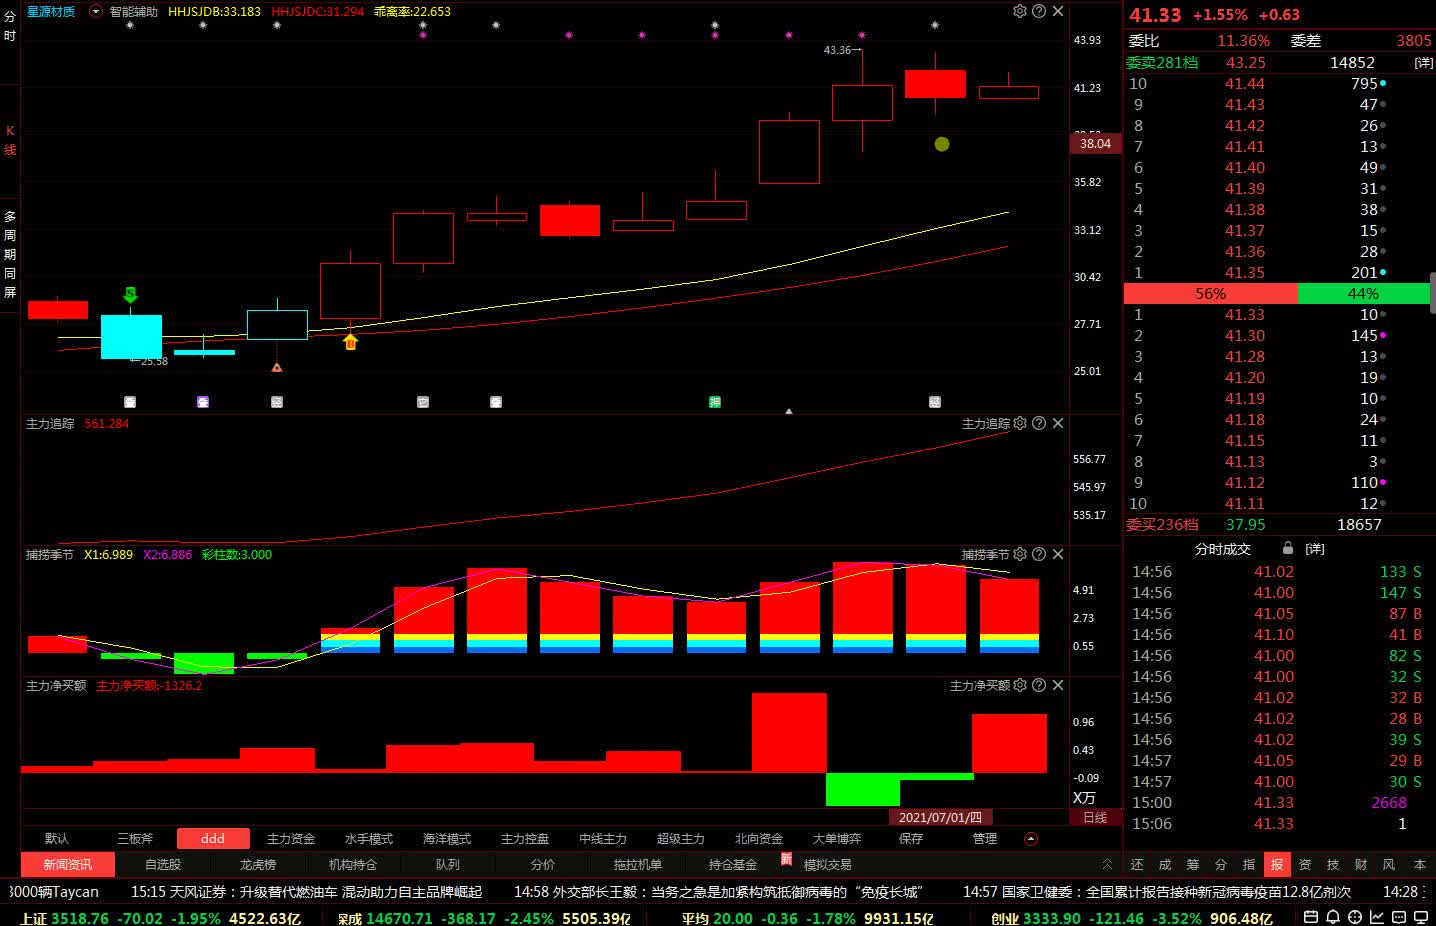The height and width of the screenshot is (926, 1436).
Task: Select the 北向资金 template tab
Action: (759, 839)
